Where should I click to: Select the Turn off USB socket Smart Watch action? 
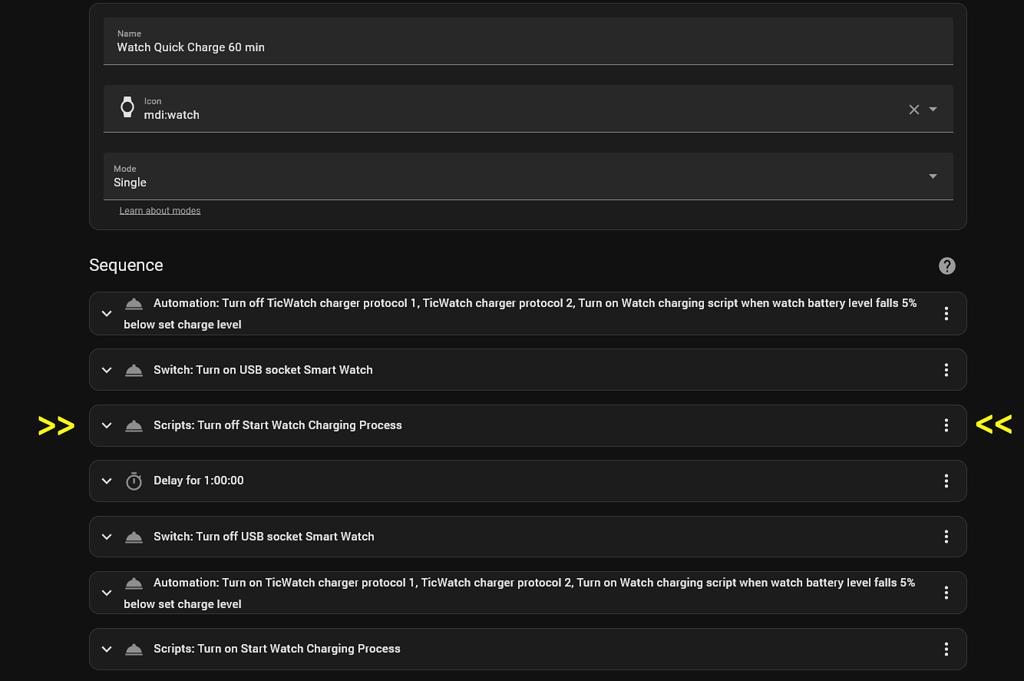[400, 536]
